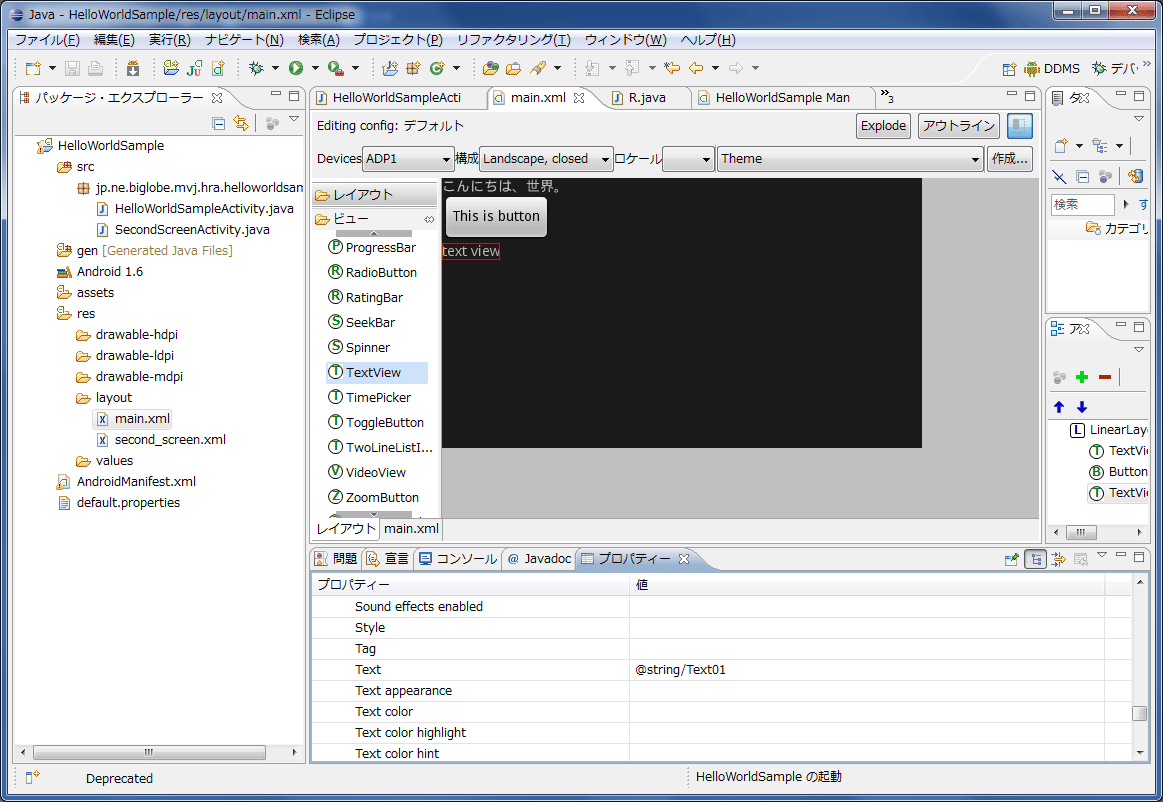Click the New file wizard icon in toolbar
1163x802 pixels.
coord(33,68)
